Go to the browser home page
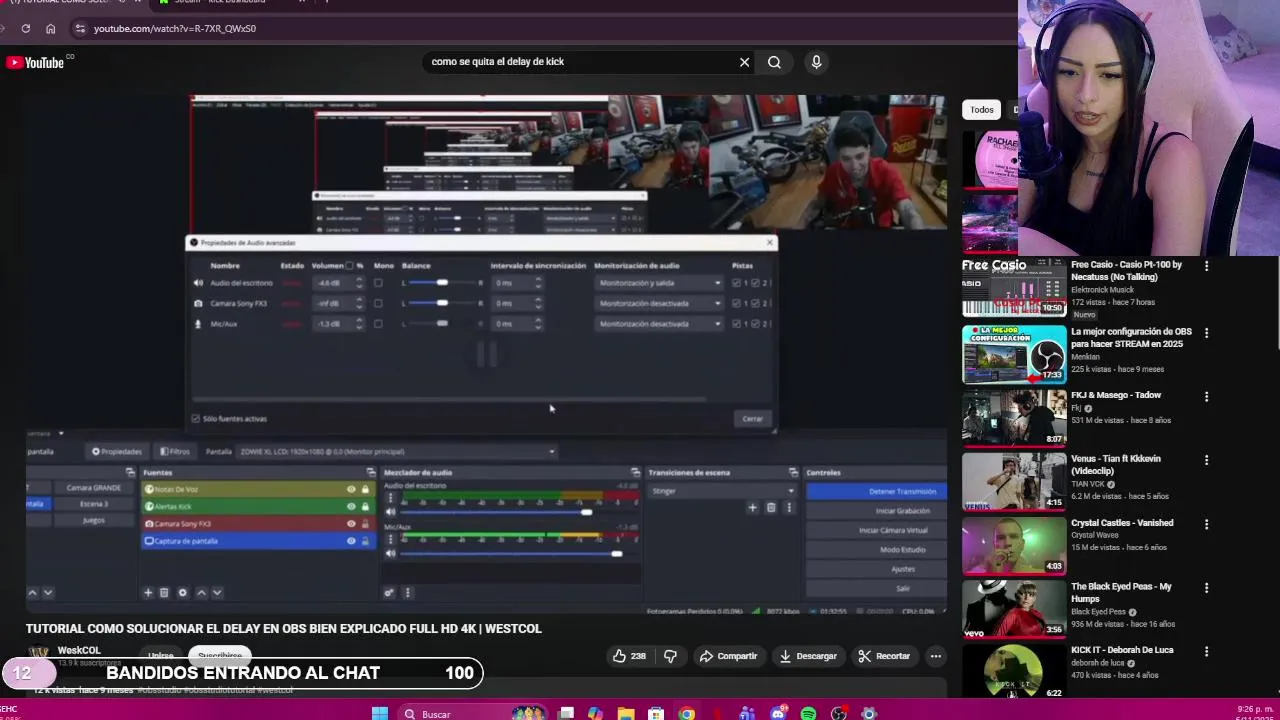1280x720 pixels. pyautogui.click(x=50, y=29)
